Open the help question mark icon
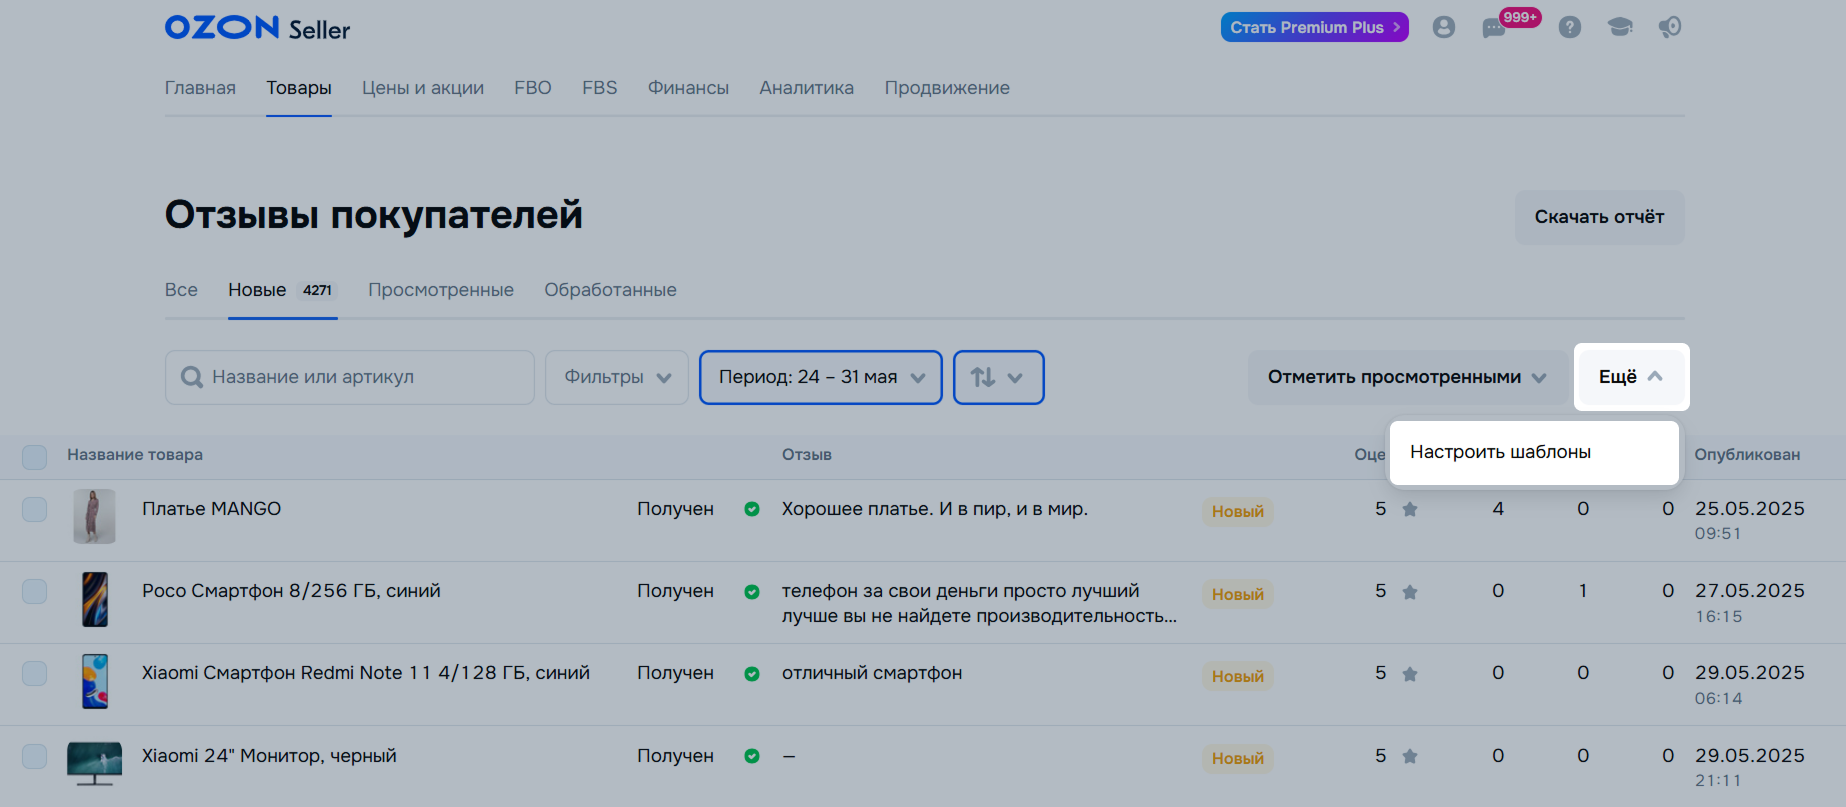Image resolution: width=1846 pixels, height=807 pixels. click(1570, 27)
